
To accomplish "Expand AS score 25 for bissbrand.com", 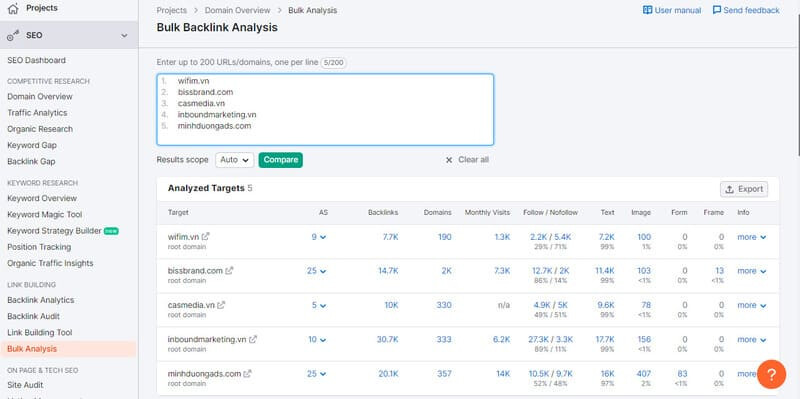I will pos(317,271).
